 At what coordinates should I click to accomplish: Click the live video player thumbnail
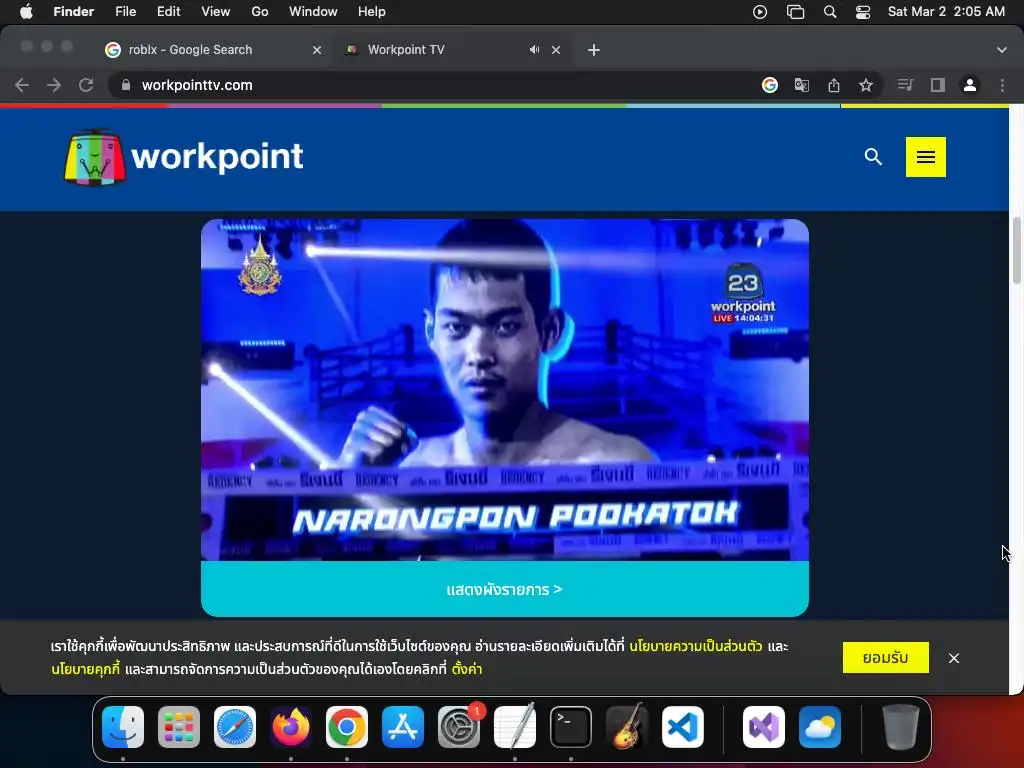click(505, 390)
